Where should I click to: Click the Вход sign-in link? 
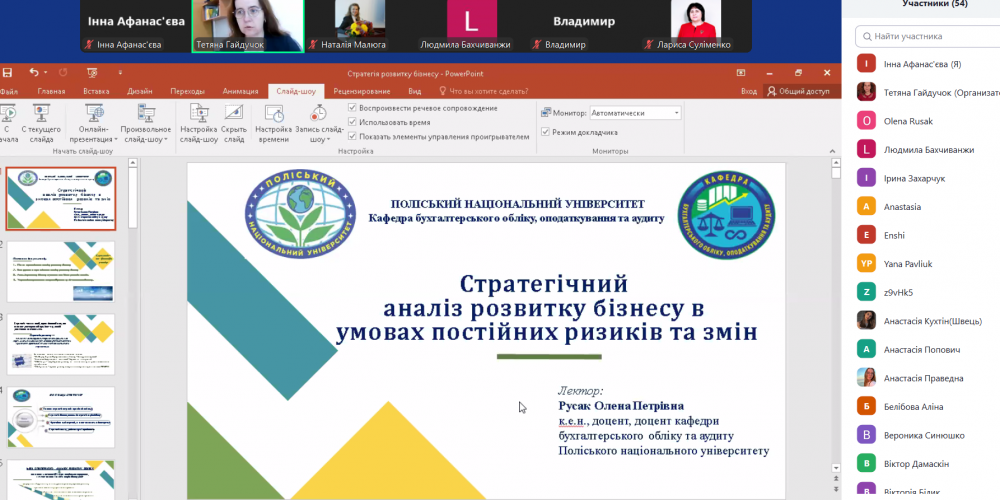[749, 91]
